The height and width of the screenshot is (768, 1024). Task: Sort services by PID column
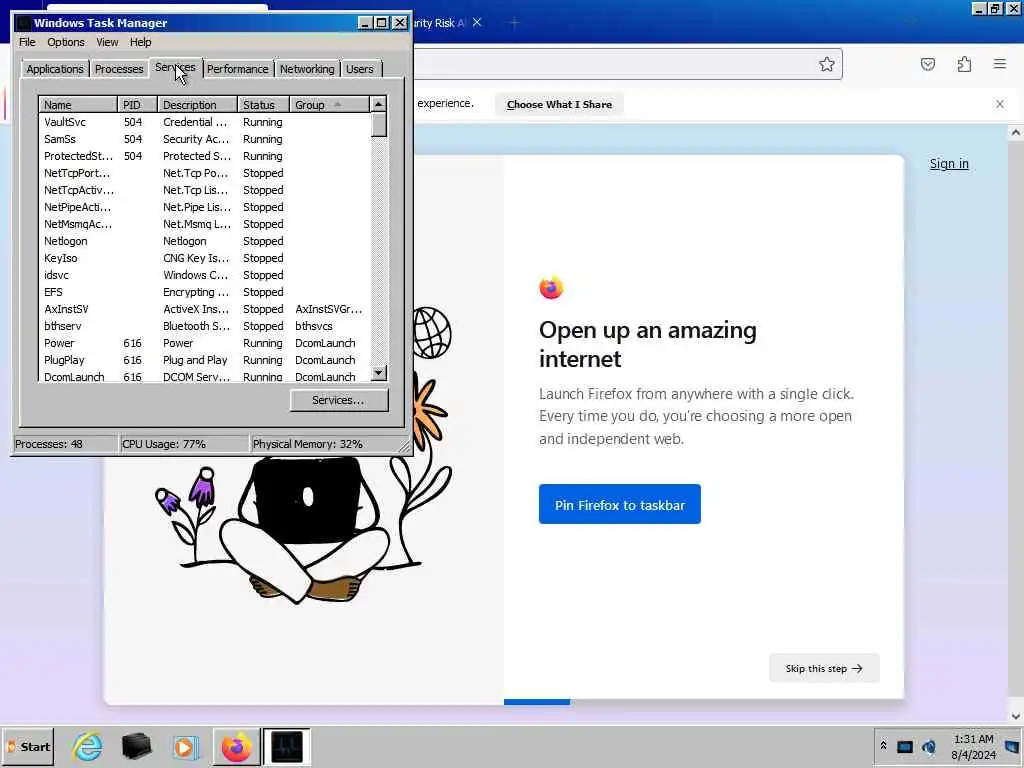[138, 104]
